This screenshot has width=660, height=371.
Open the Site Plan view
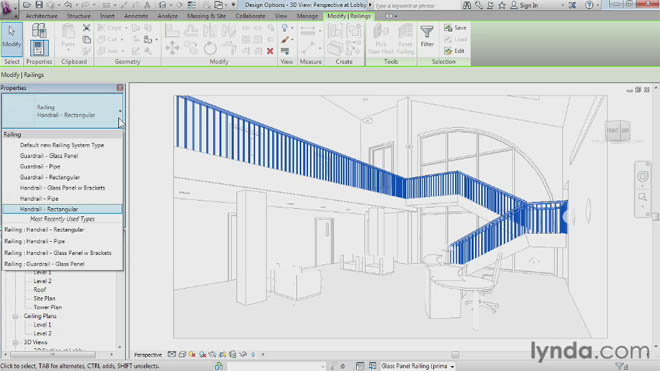tap(44, 299)
